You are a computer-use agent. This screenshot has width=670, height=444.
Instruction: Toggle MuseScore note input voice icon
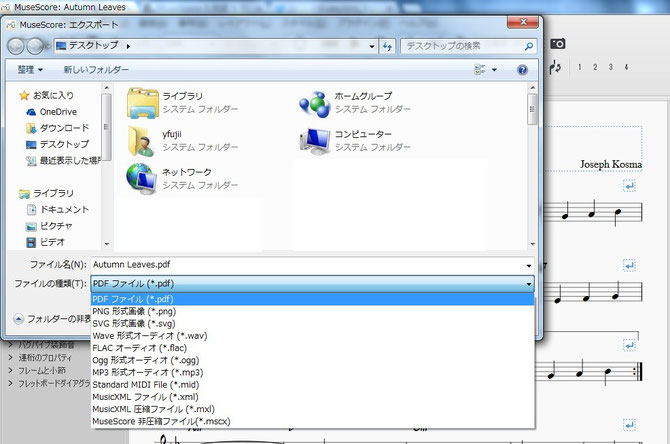coord(555,67)
